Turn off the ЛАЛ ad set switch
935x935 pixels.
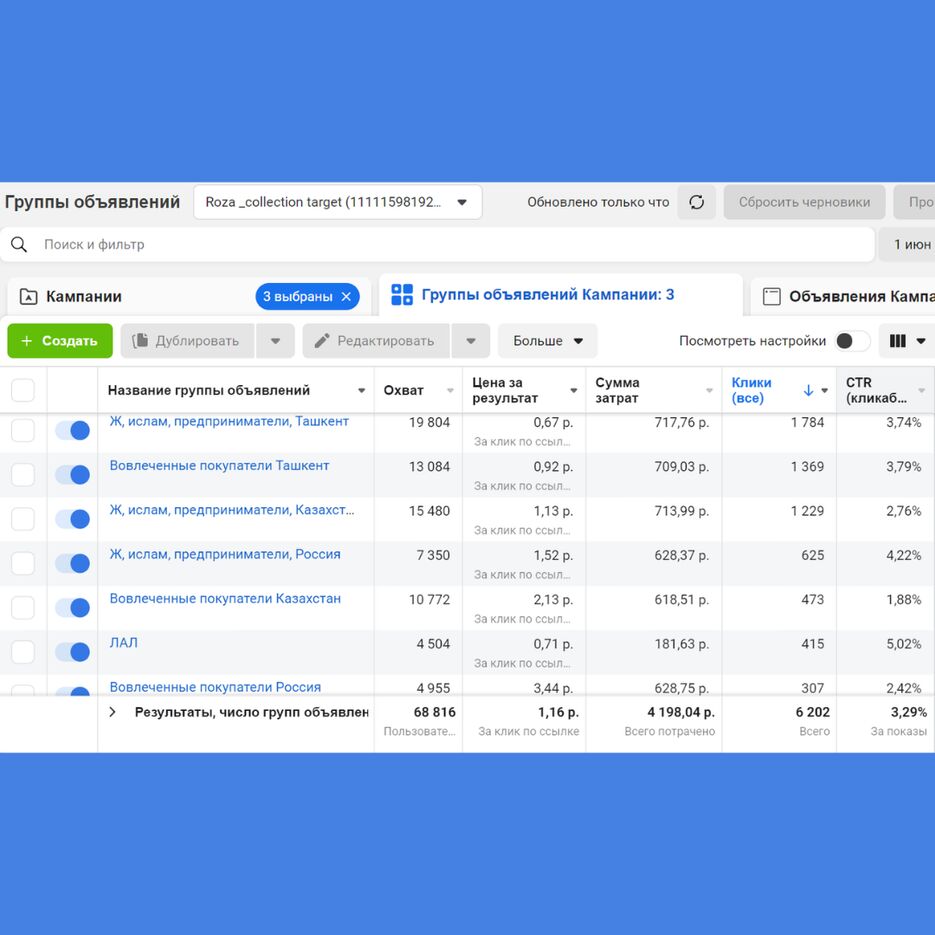(x=72, y=652)
